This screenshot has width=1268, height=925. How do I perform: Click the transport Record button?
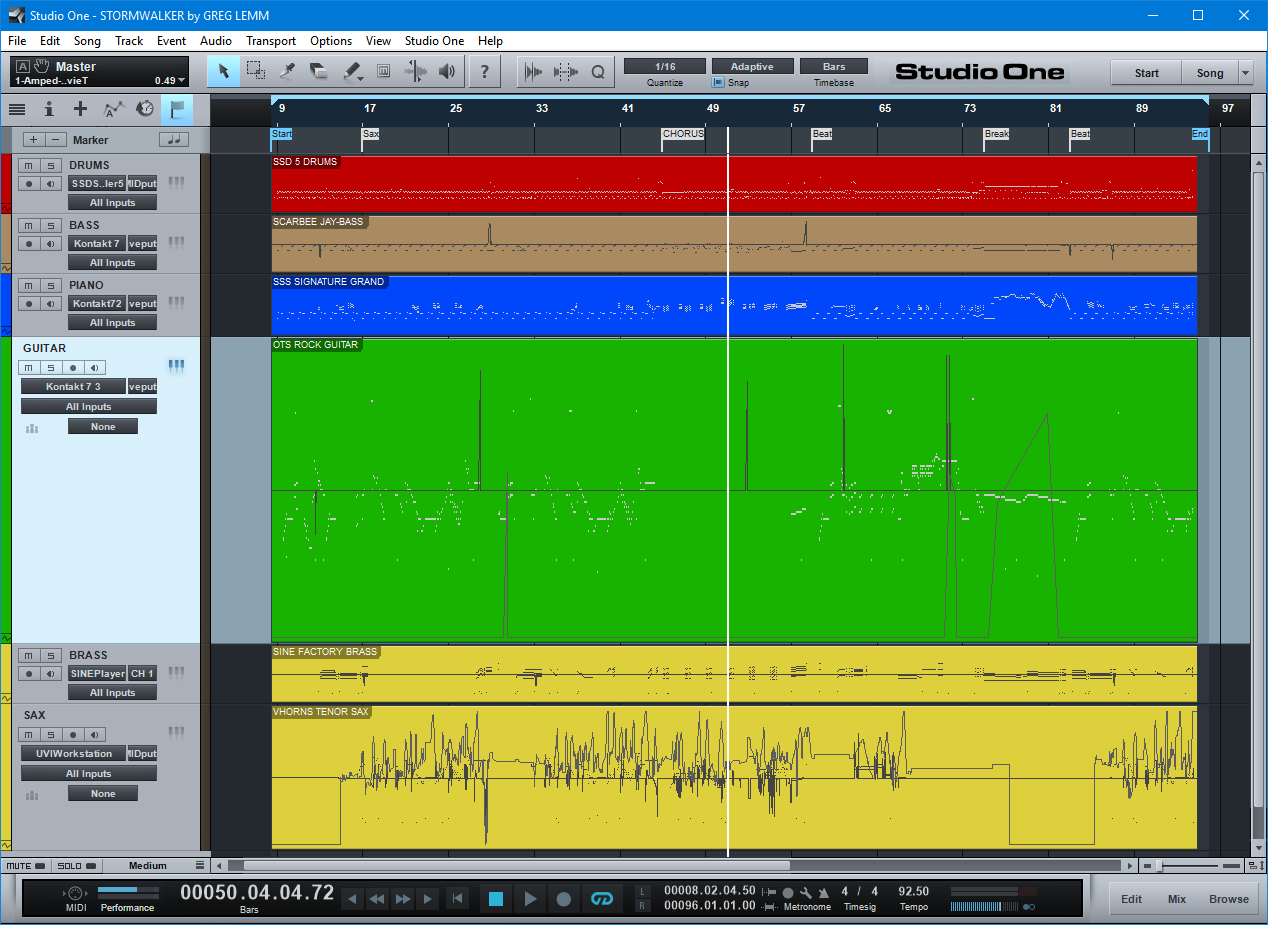coord(564,899)
